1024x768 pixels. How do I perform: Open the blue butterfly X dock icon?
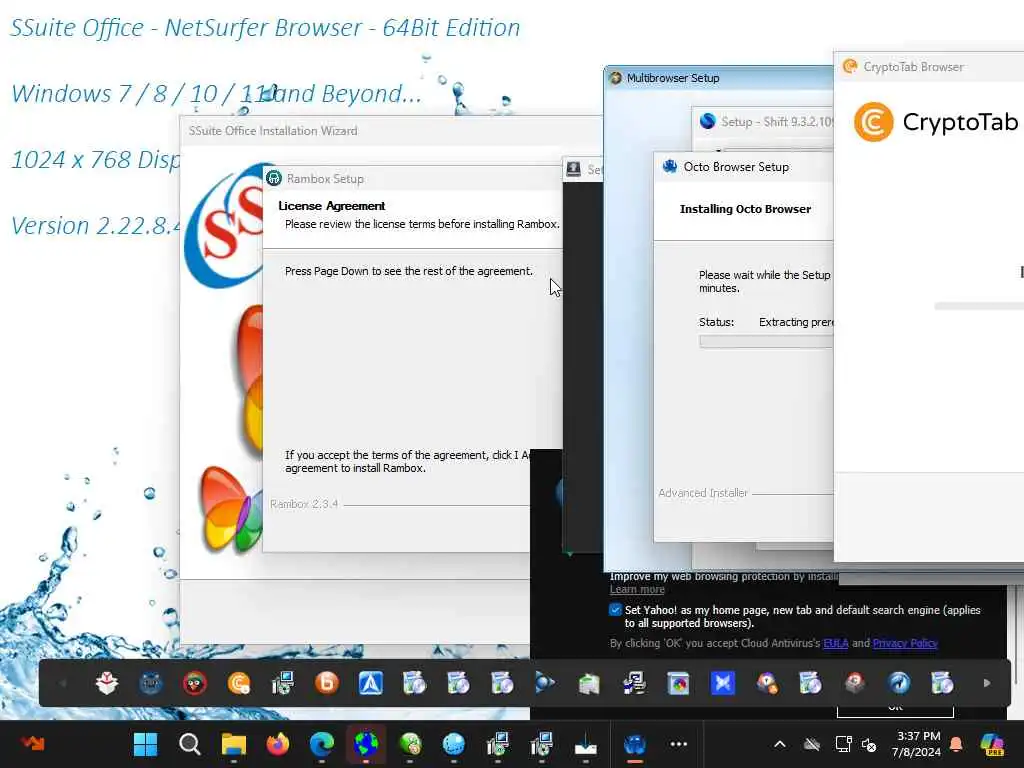click(x=722, y=683)
